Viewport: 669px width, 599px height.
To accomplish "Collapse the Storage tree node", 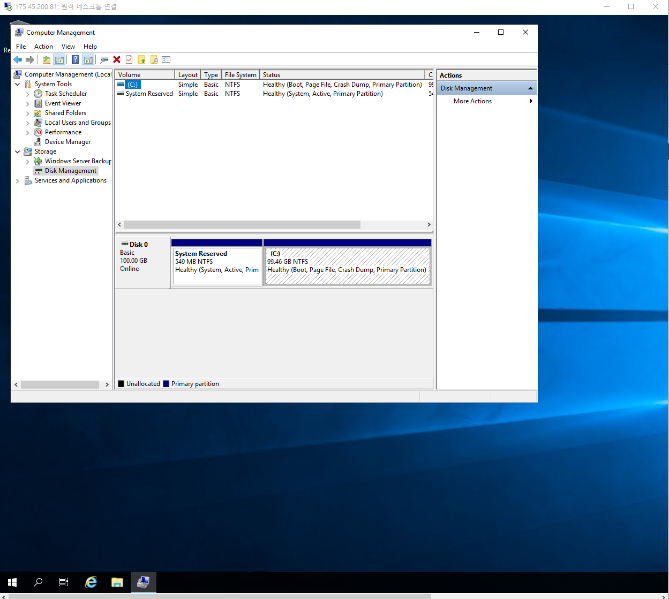I will point(17,151).
